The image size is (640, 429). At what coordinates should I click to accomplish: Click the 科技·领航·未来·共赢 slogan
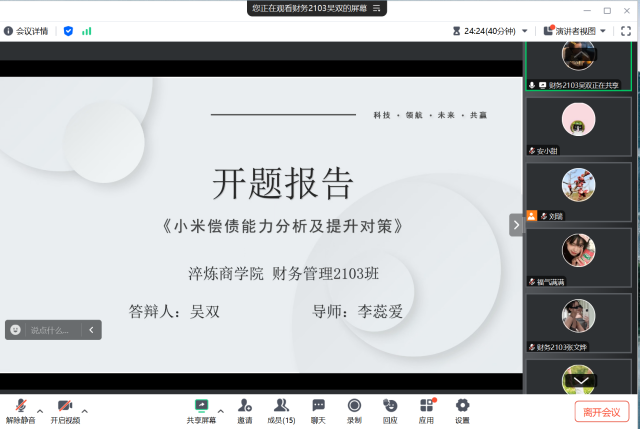point(430,115)
